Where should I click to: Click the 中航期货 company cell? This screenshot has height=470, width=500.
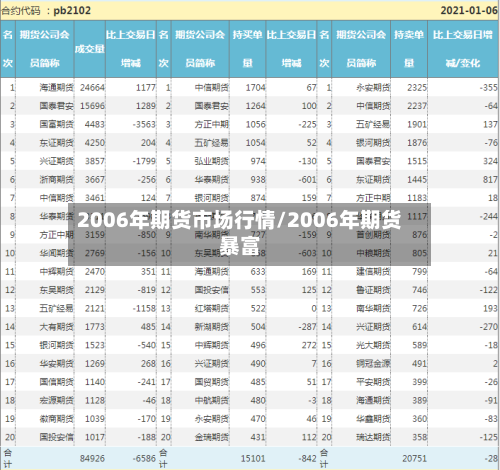[212, 400]
